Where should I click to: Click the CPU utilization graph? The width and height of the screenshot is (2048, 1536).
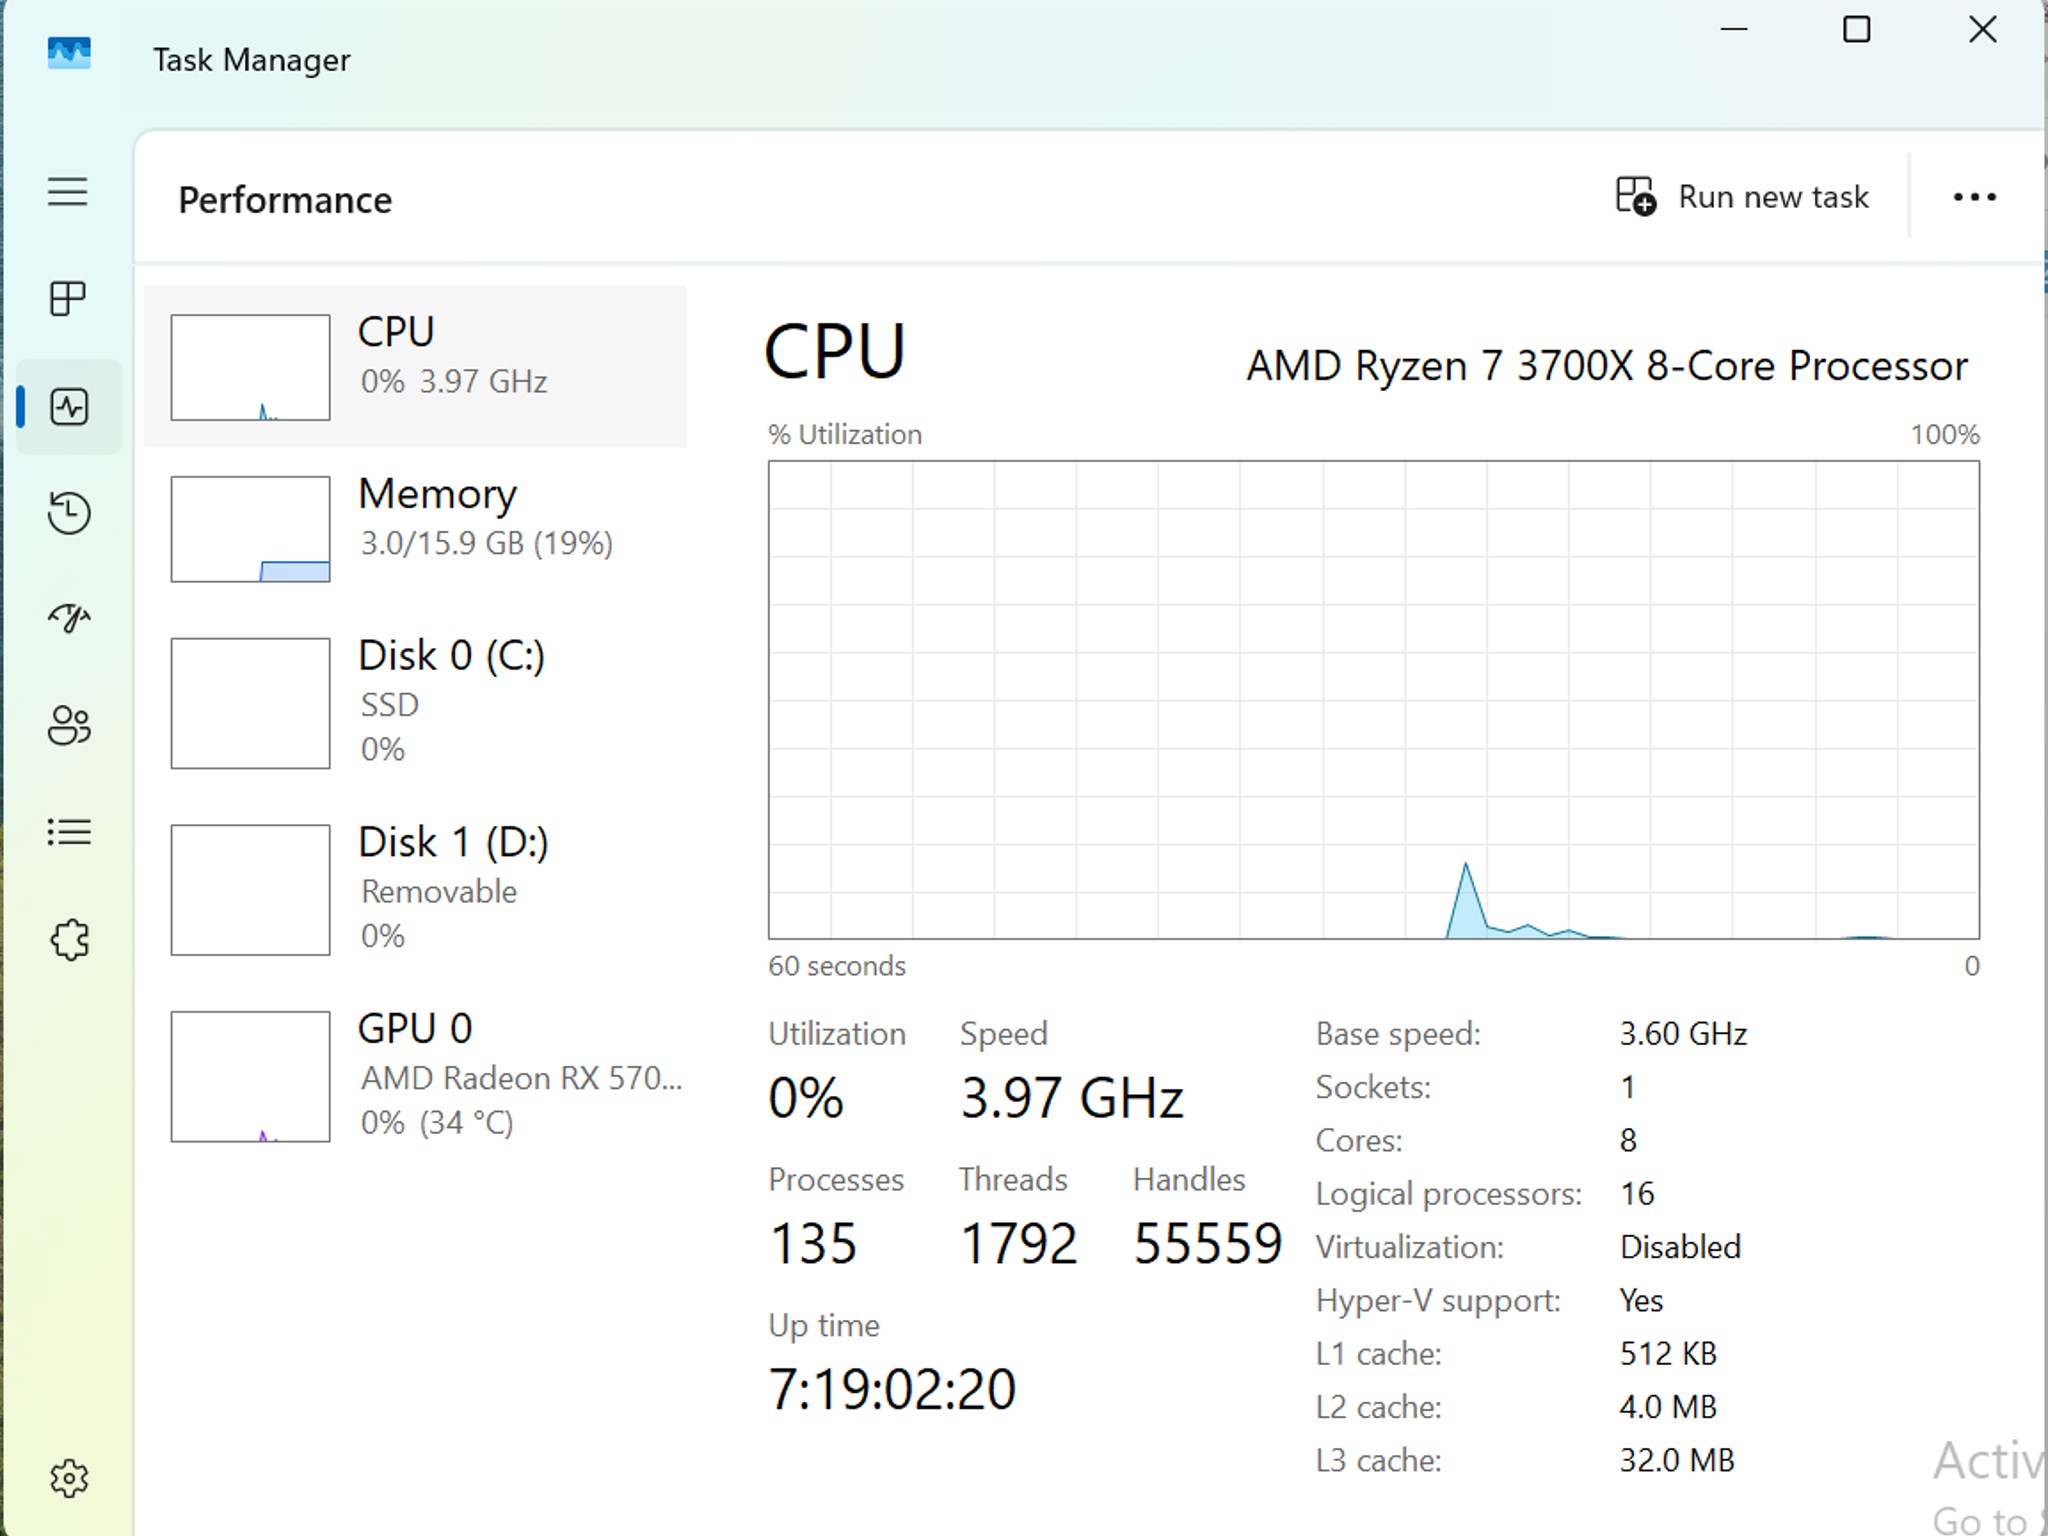pyautogui.click(x=1373, y=699)
